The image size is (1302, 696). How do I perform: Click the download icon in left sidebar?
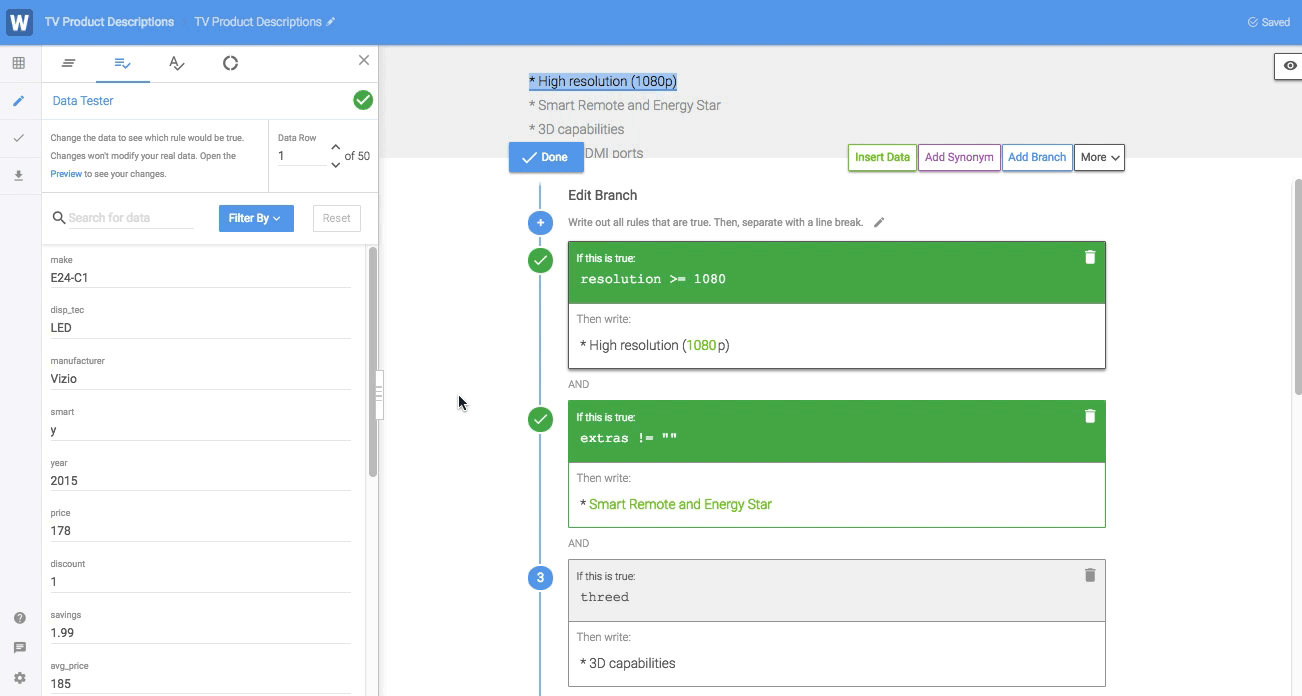coord(18,176)
